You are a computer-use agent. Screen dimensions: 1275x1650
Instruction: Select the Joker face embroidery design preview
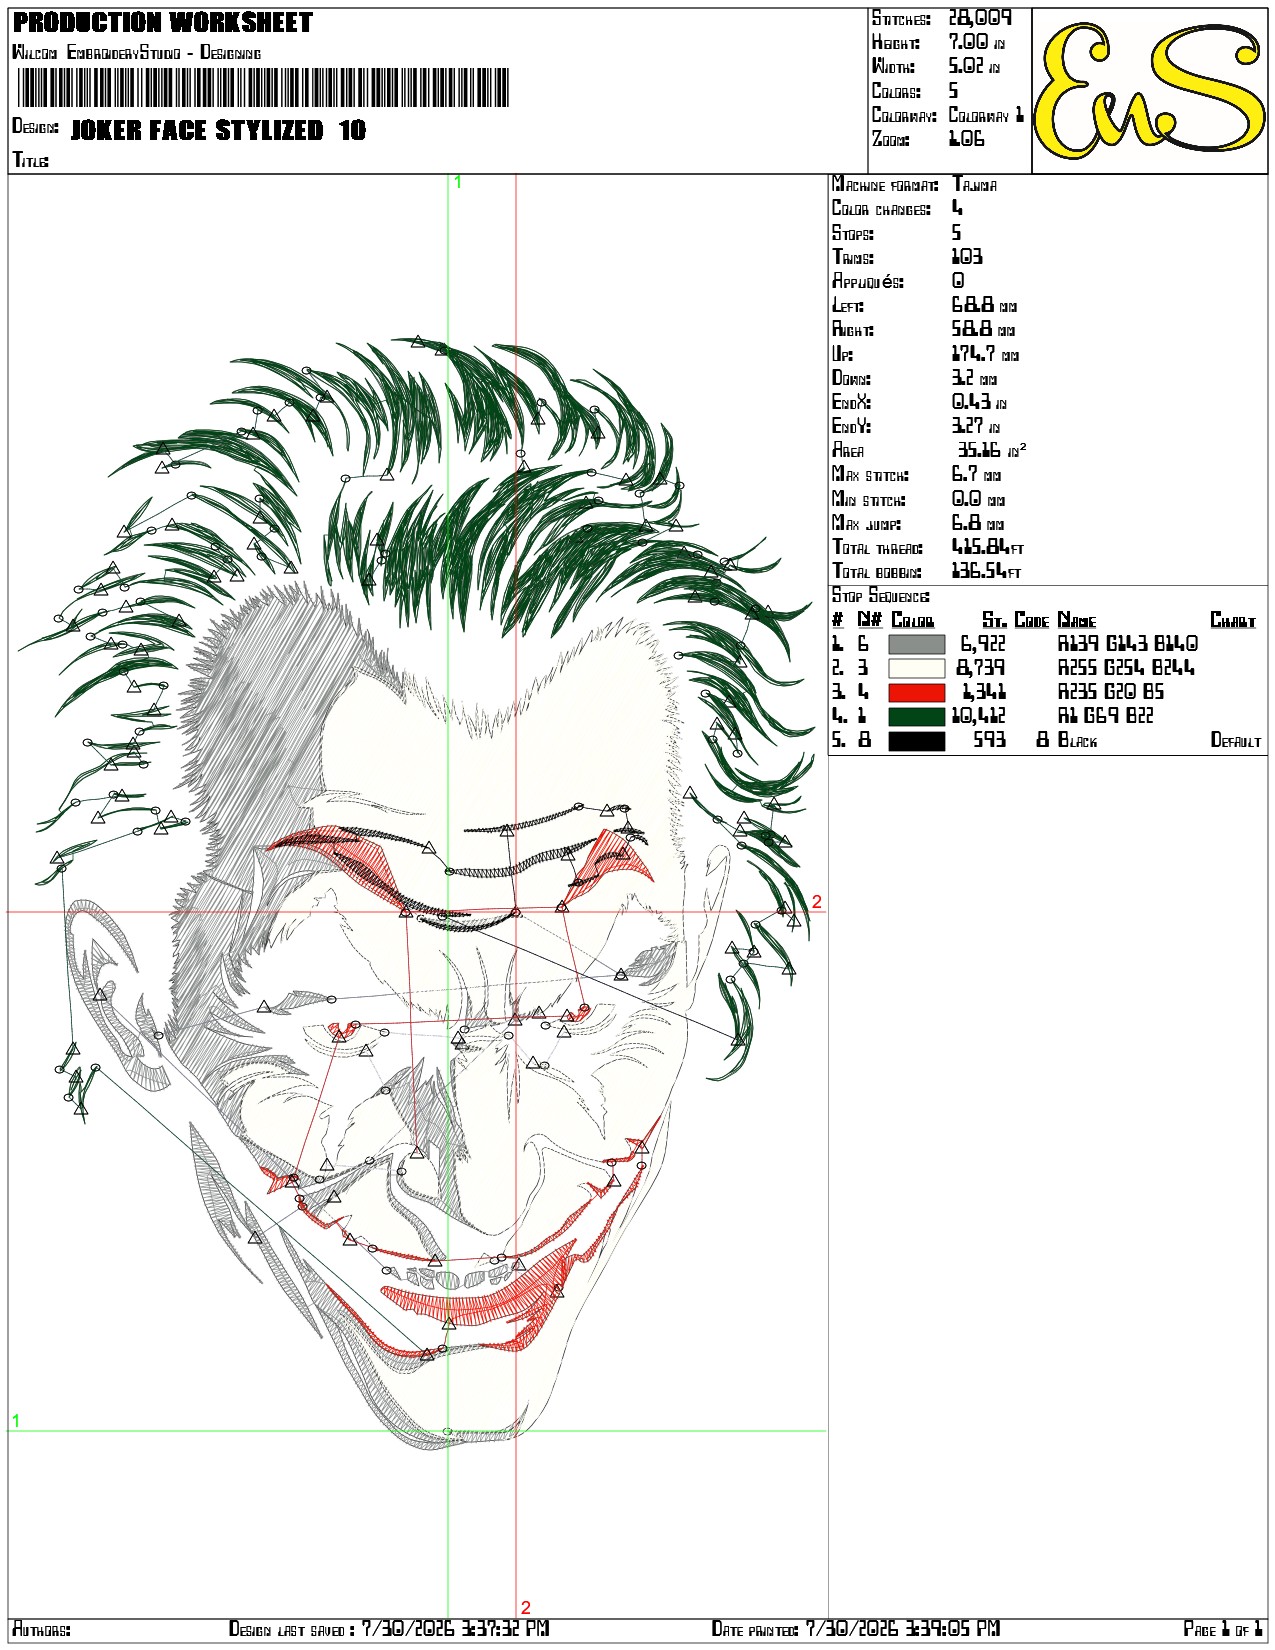coord(417,893)
